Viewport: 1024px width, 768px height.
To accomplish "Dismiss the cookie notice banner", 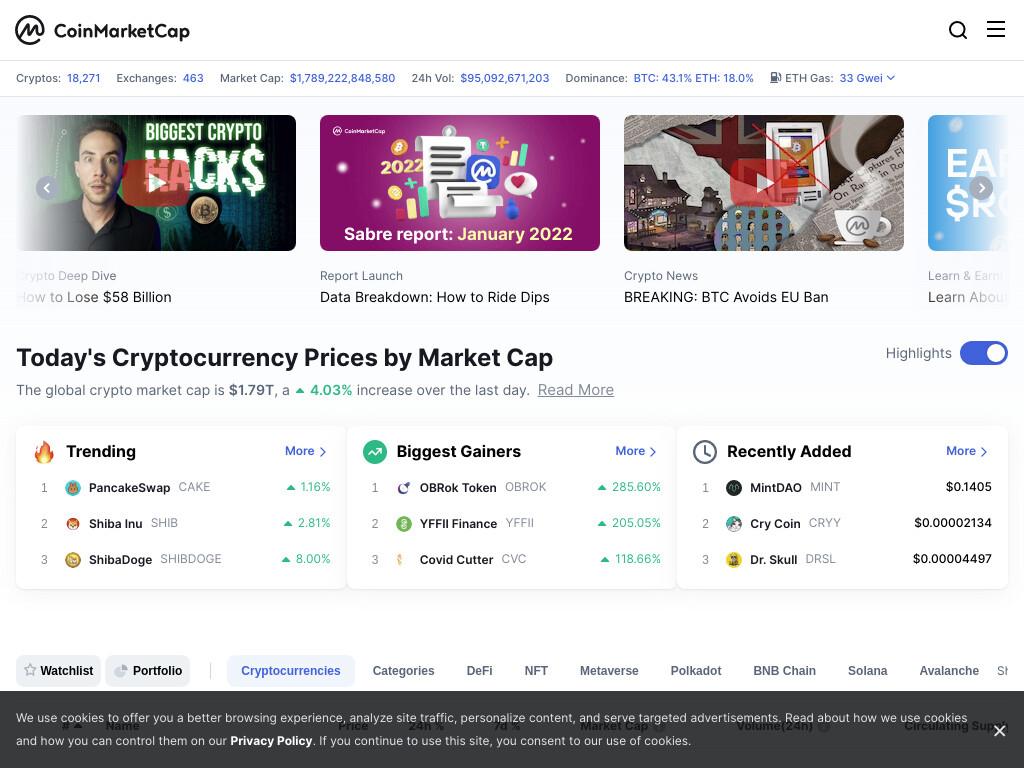I will [999, 731].
